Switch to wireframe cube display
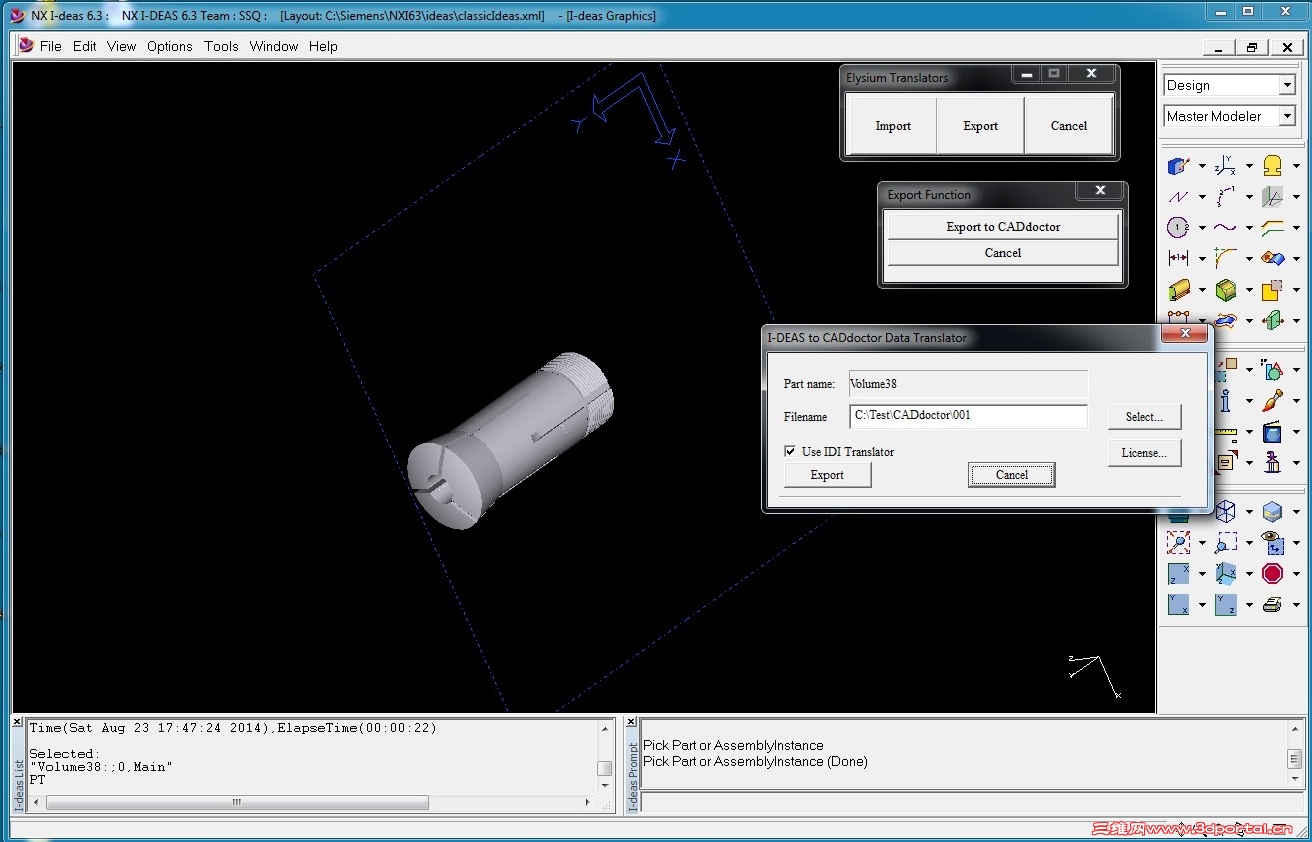 pyautogui.click(x=1225, y=512)
